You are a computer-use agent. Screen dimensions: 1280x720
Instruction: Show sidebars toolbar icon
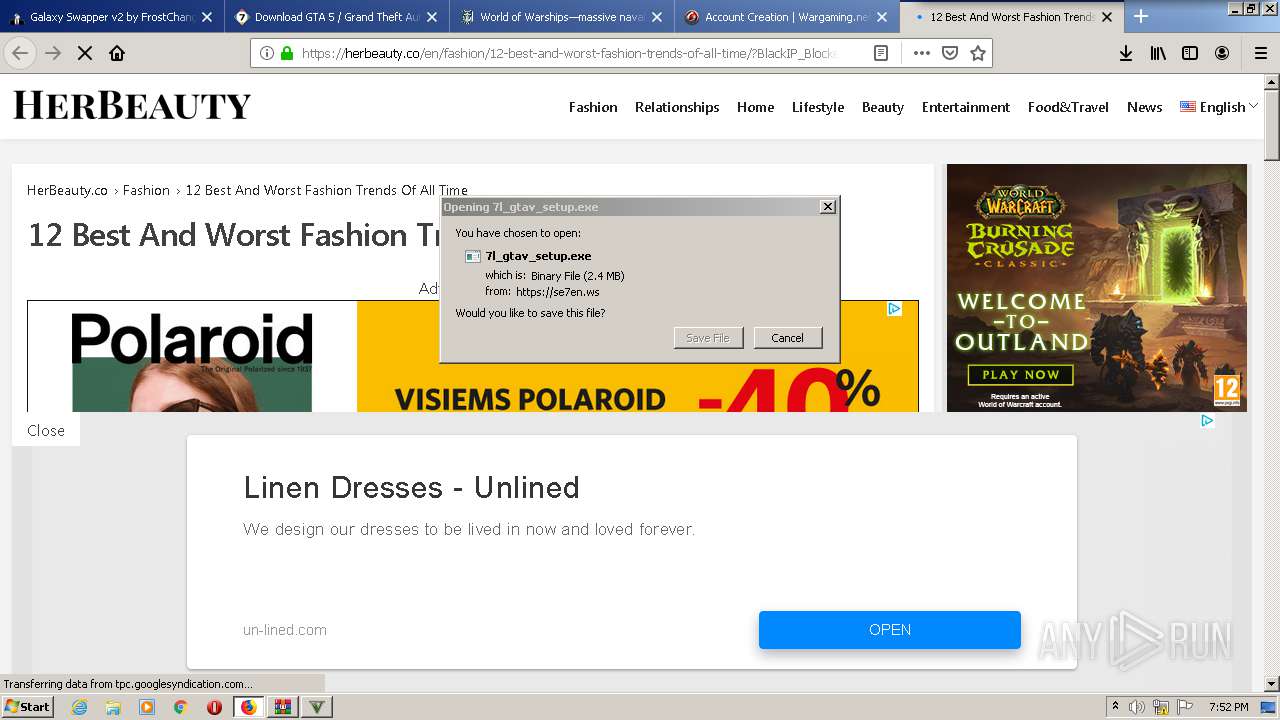pos(1190,53)
